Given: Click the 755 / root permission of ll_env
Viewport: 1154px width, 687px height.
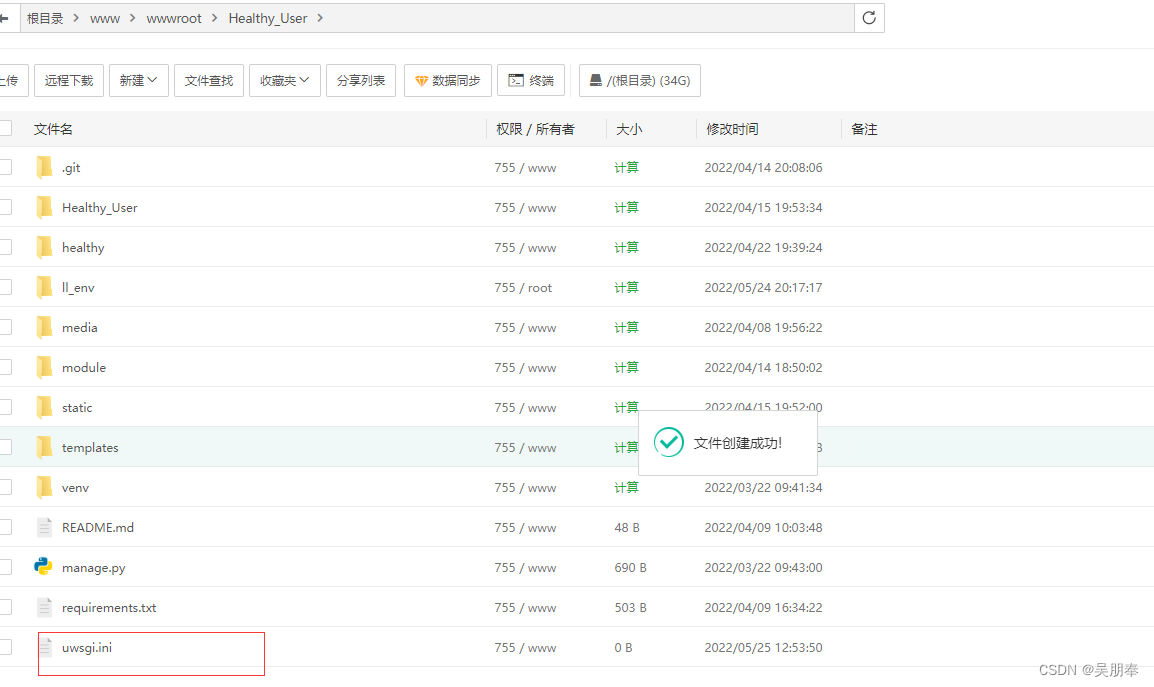Looking at the screenshot, I should pos(523,287).
